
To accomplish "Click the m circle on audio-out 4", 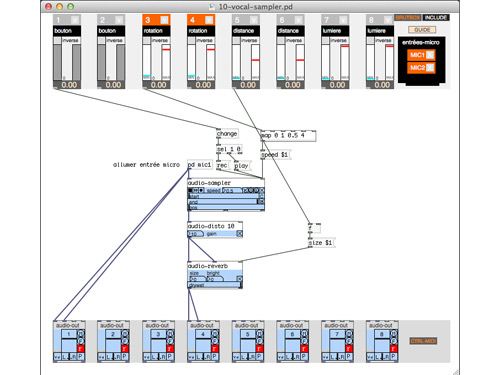I will coord(214,333).
